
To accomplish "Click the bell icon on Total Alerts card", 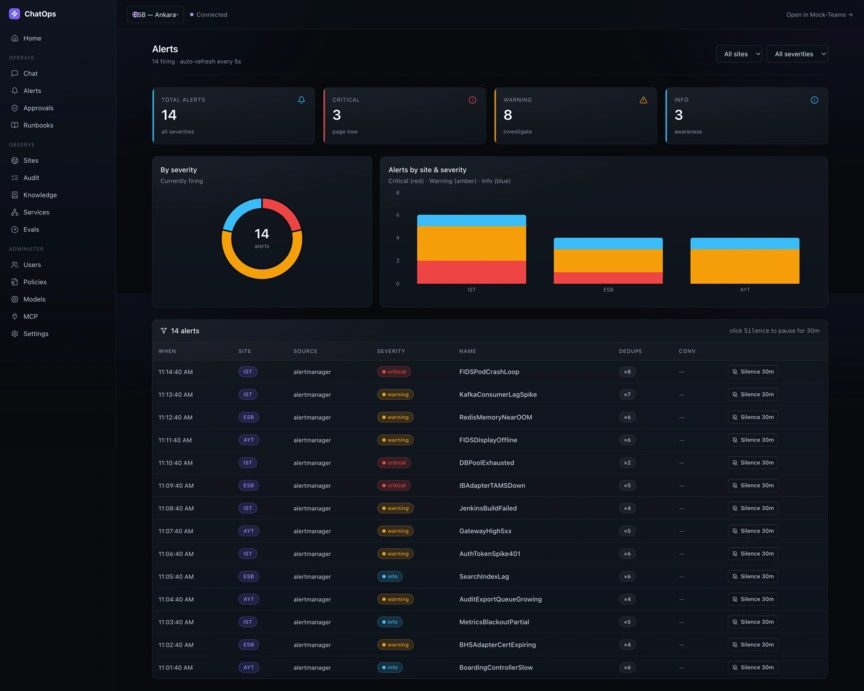I will (x=301, y=100).
